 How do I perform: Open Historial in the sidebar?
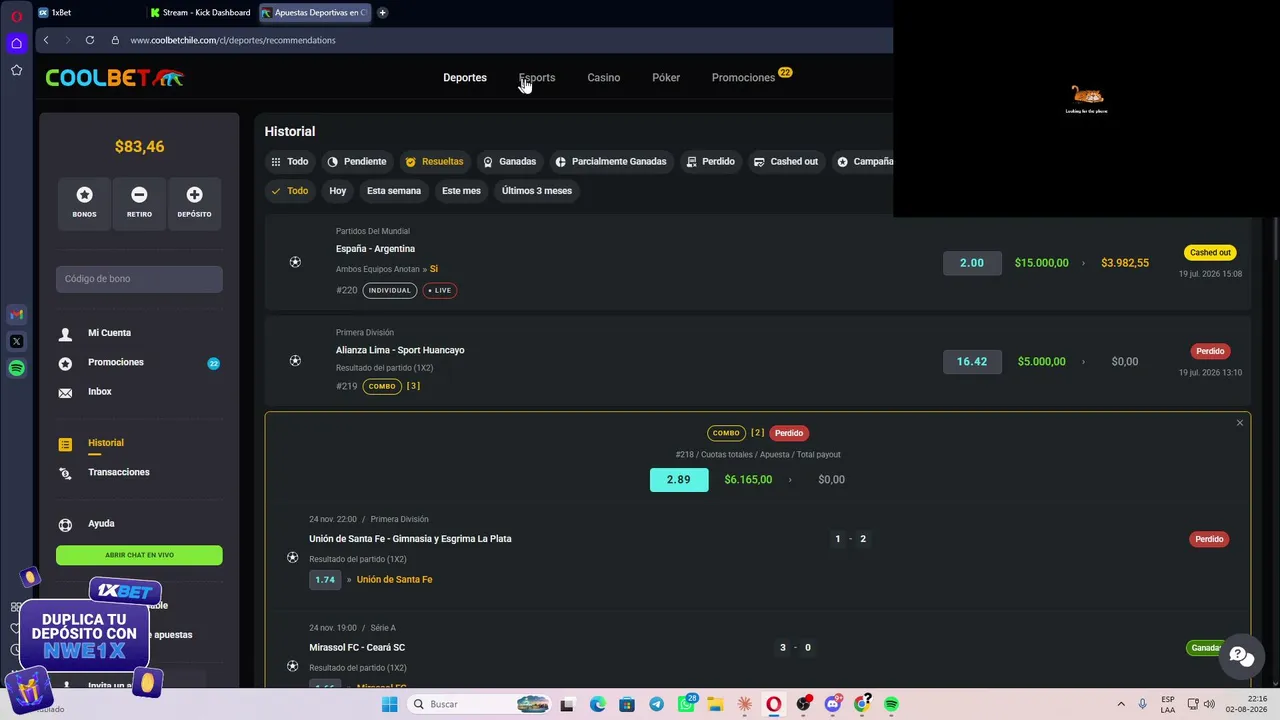coord(106,443)
